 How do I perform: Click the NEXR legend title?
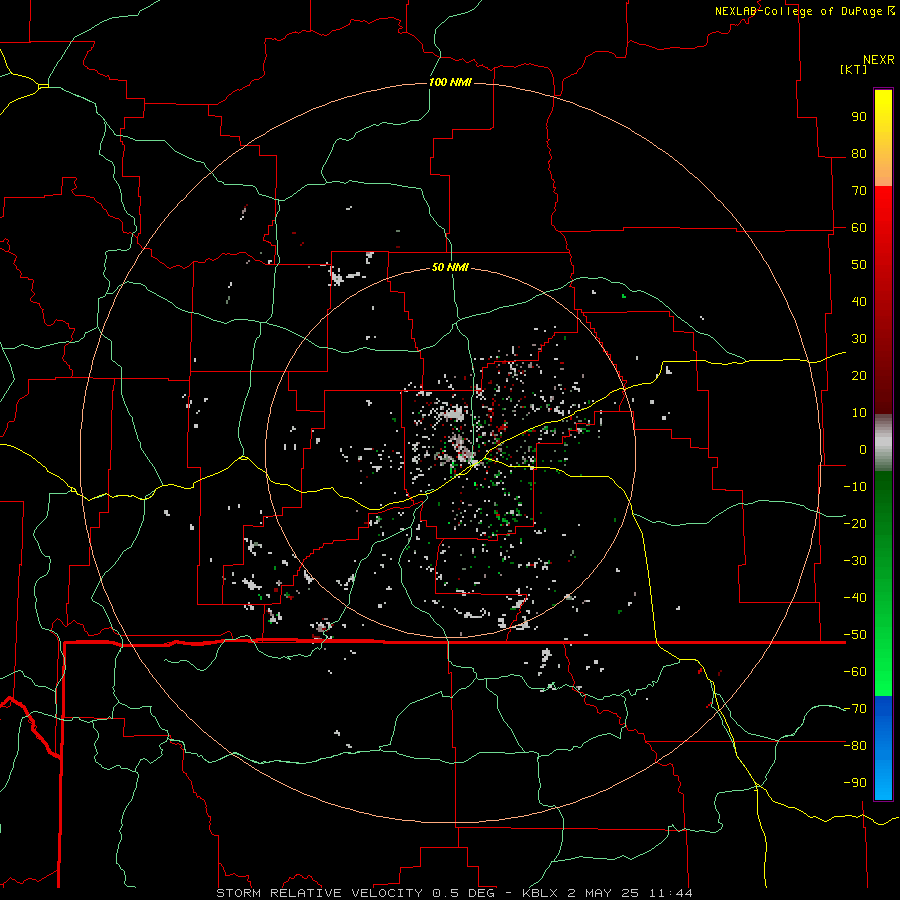click(x=879, y=60)
